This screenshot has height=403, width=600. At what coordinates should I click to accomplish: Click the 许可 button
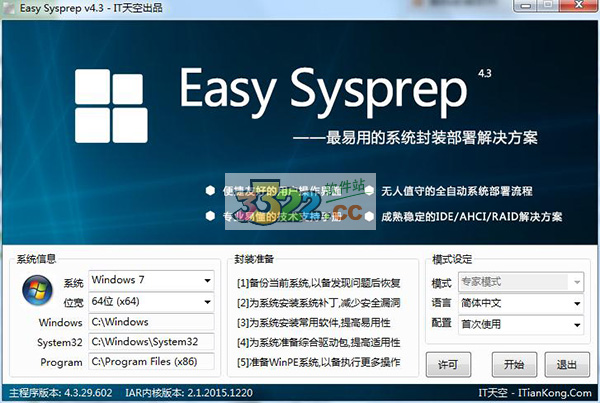[x=448, y=365]
